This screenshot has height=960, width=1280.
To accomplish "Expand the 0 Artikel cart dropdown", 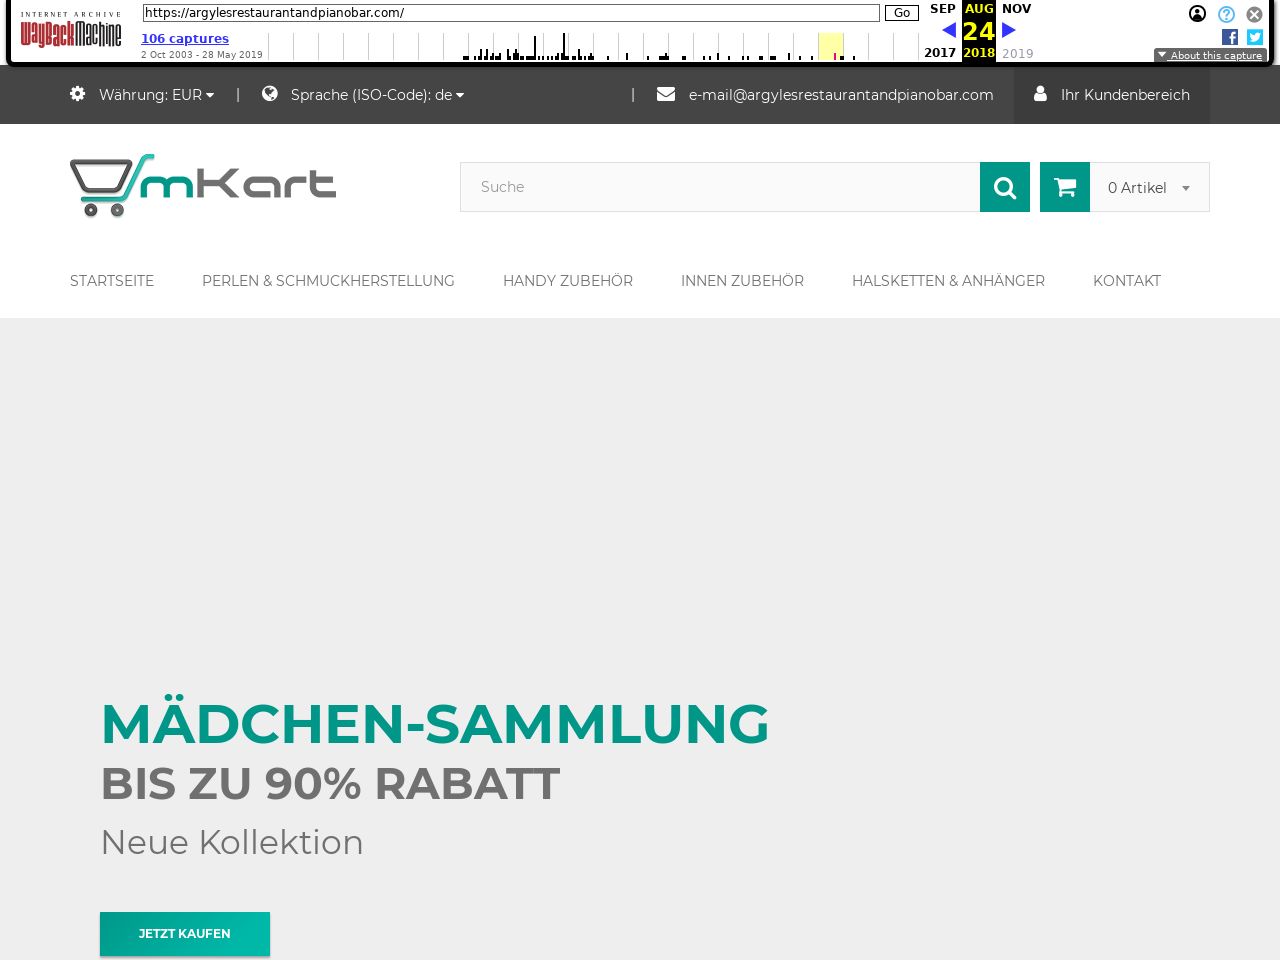I will pos(1149,187).
